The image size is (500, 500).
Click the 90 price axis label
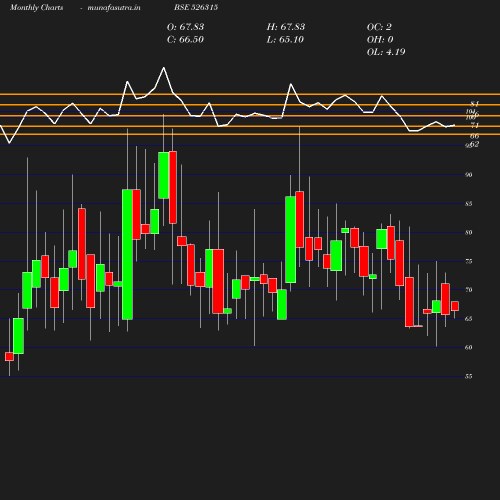pyautogui.click(x=469, y=175)
